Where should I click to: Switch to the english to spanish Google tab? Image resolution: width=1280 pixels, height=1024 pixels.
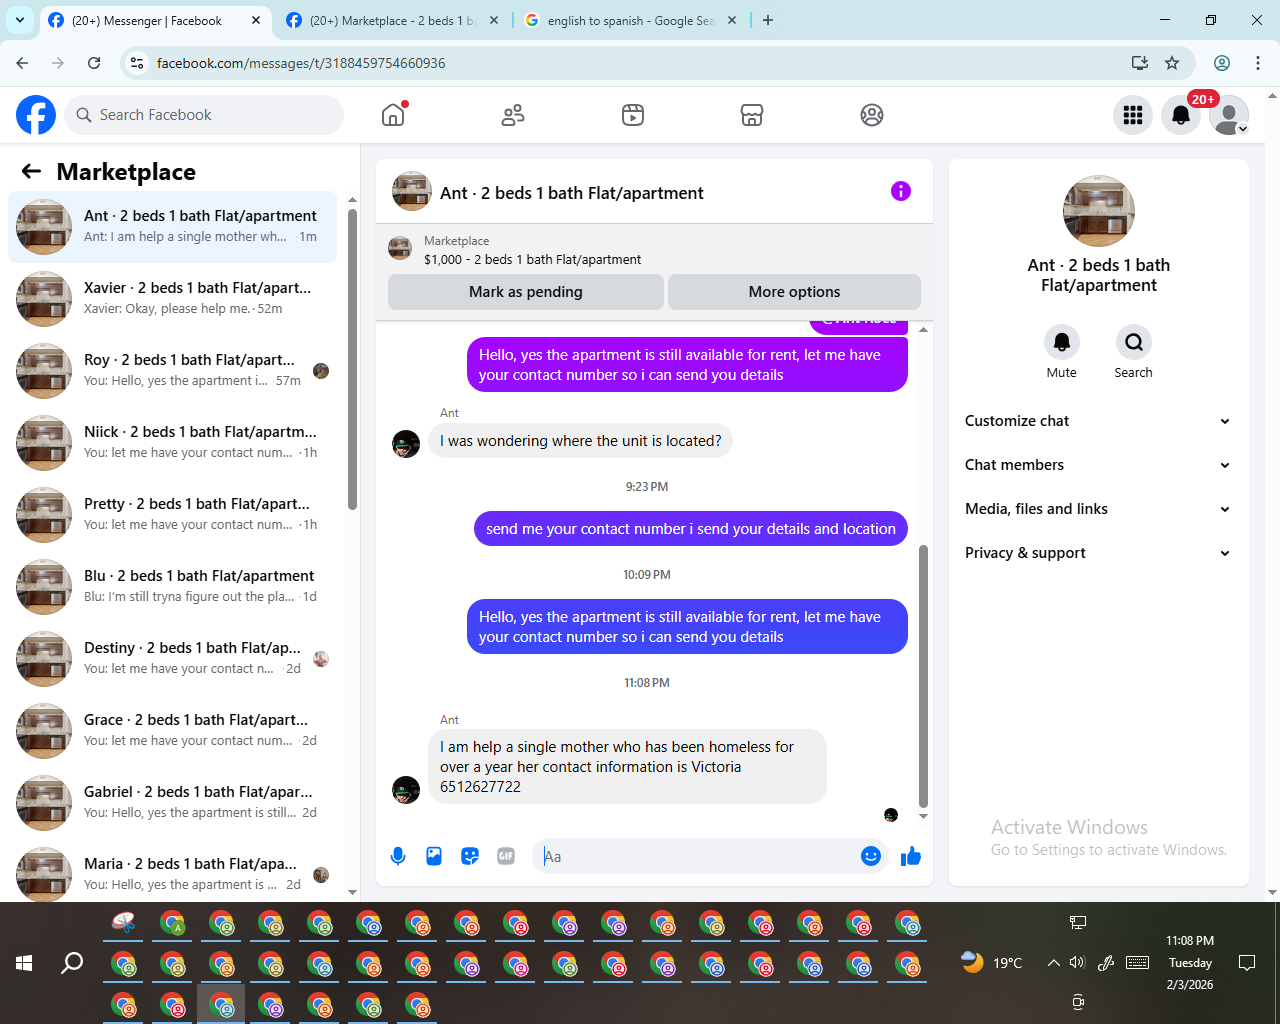coord(630,20)
